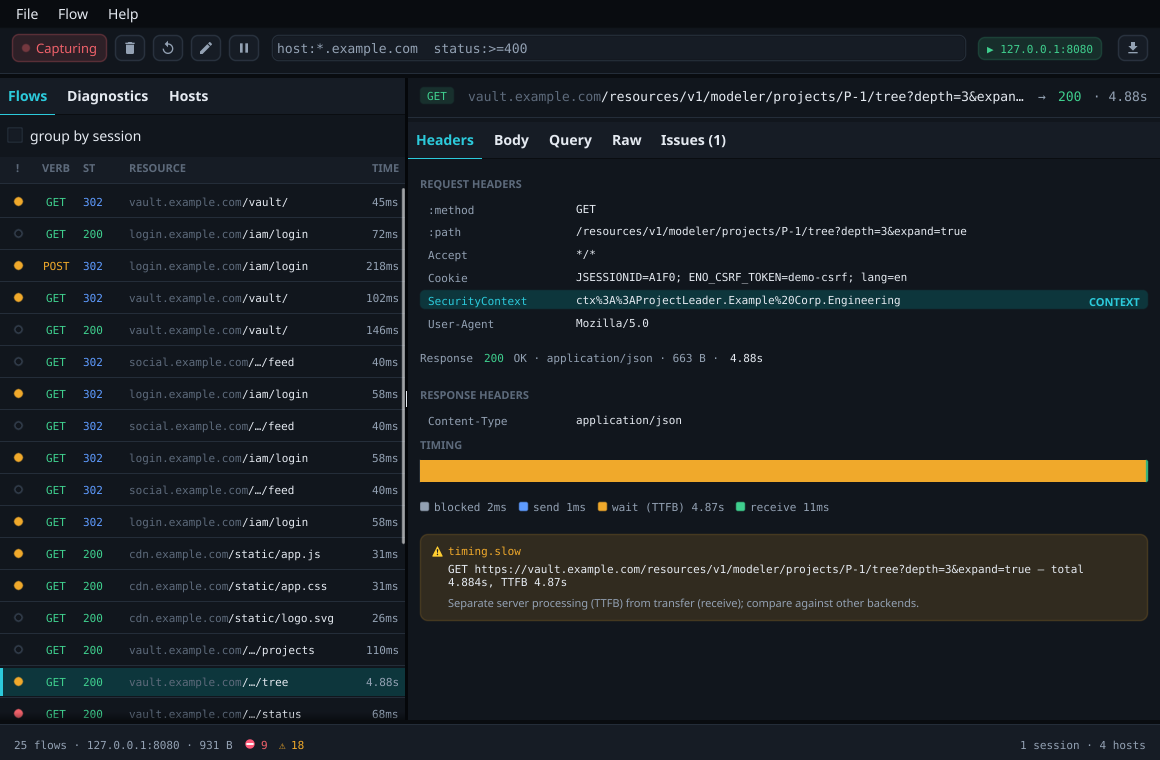The height and width of the screenshot is (760, 1160).
Task: Open the File menu
Action: [x=27, y=14]
